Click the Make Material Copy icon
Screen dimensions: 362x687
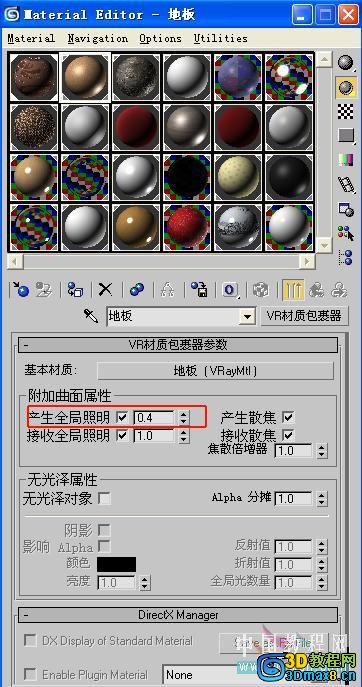coord(137,290)
